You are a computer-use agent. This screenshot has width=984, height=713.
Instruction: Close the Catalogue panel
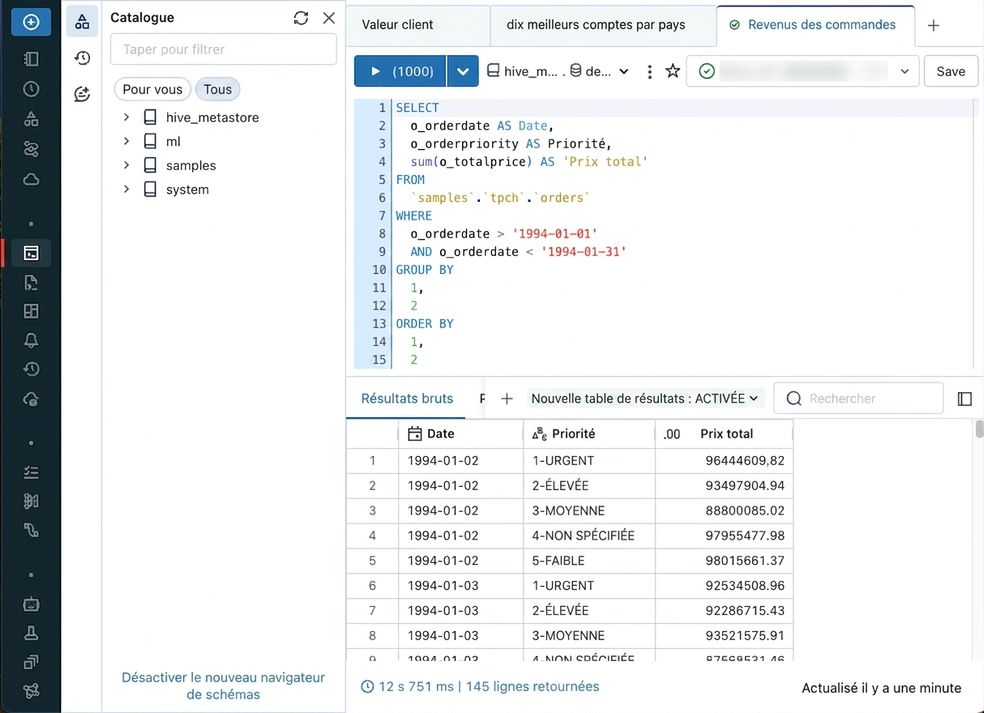point(329,18)
